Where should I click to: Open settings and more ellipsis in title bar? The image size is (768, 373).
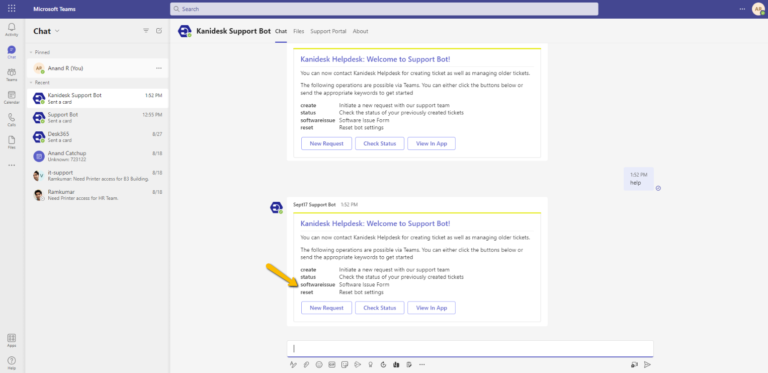click(x=743, y=9)
